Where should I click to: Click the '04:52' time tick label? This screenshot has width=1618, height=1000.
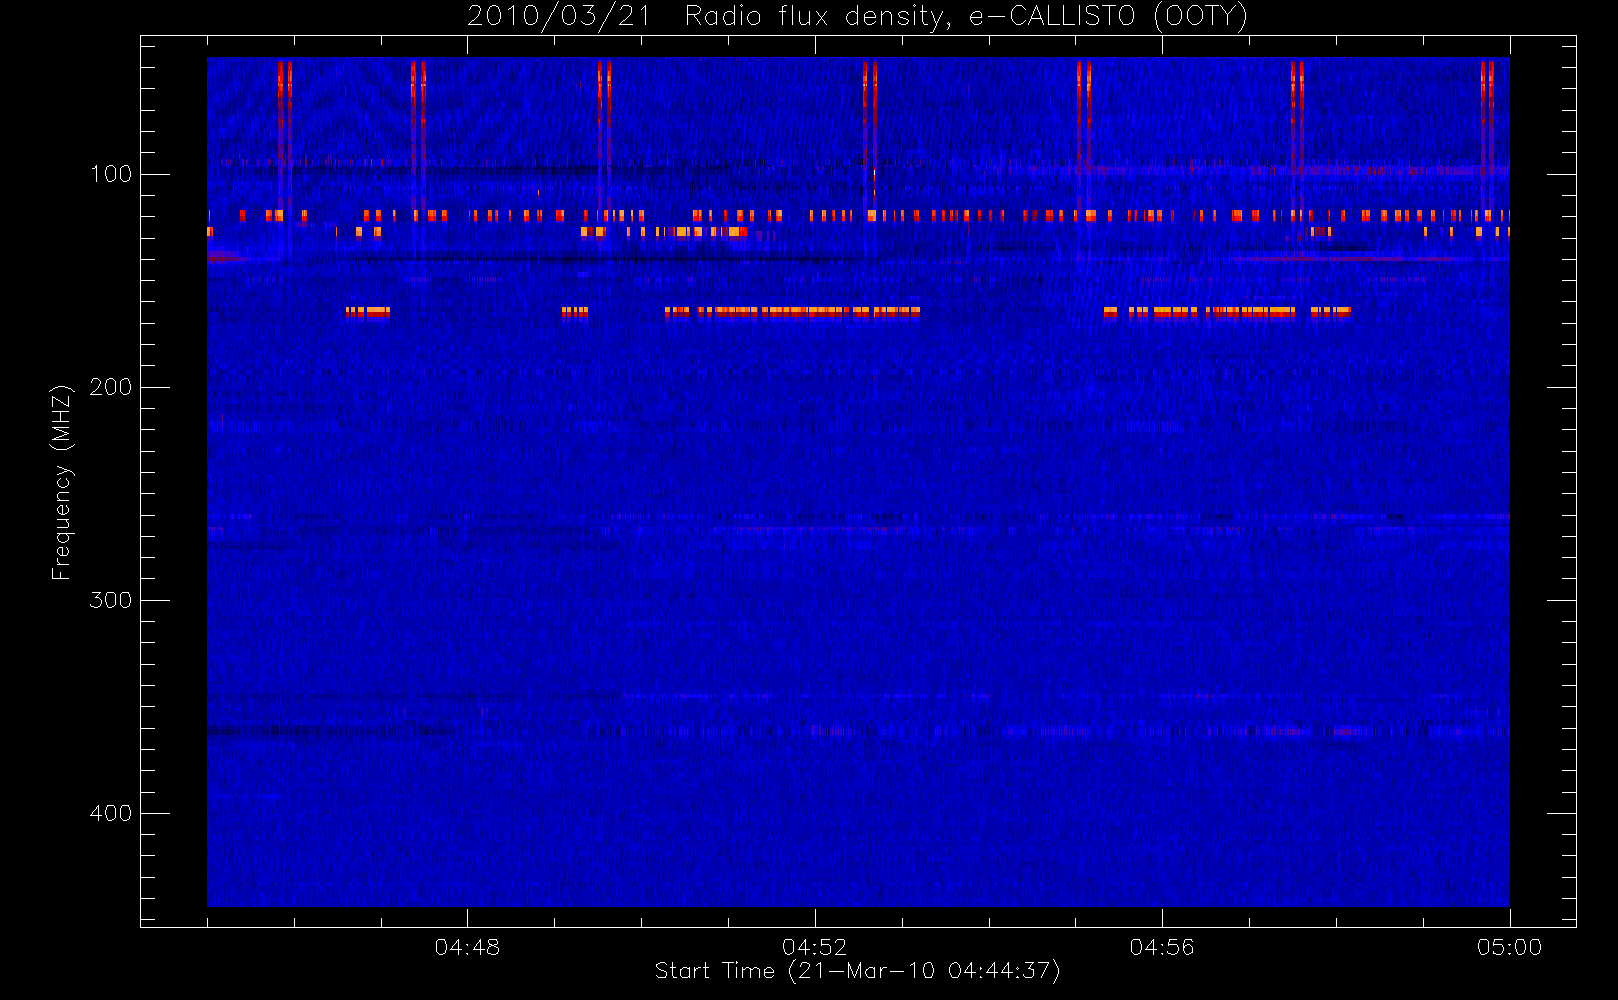814,947
